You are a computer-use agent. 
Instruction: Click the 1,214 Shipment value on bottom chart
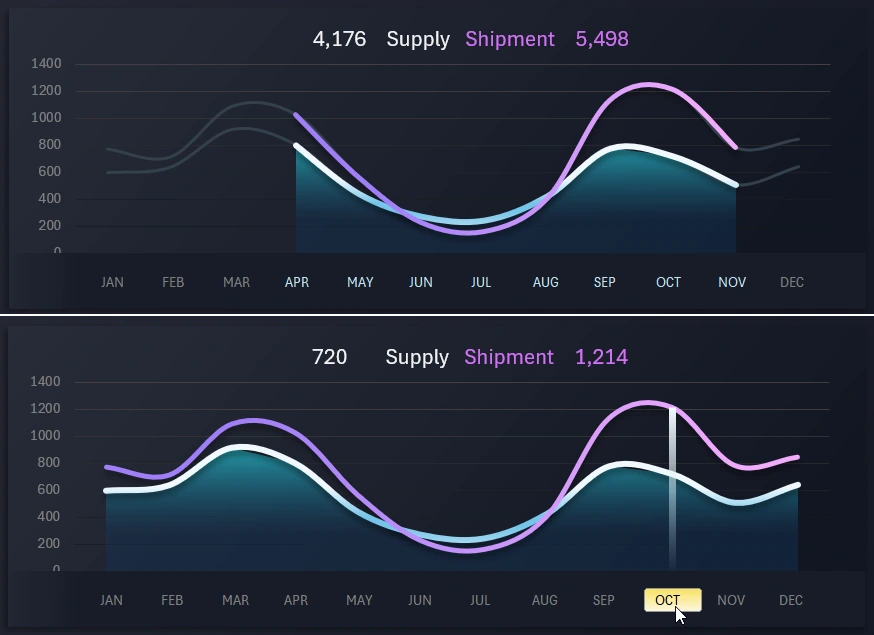(x=601, y=357)
